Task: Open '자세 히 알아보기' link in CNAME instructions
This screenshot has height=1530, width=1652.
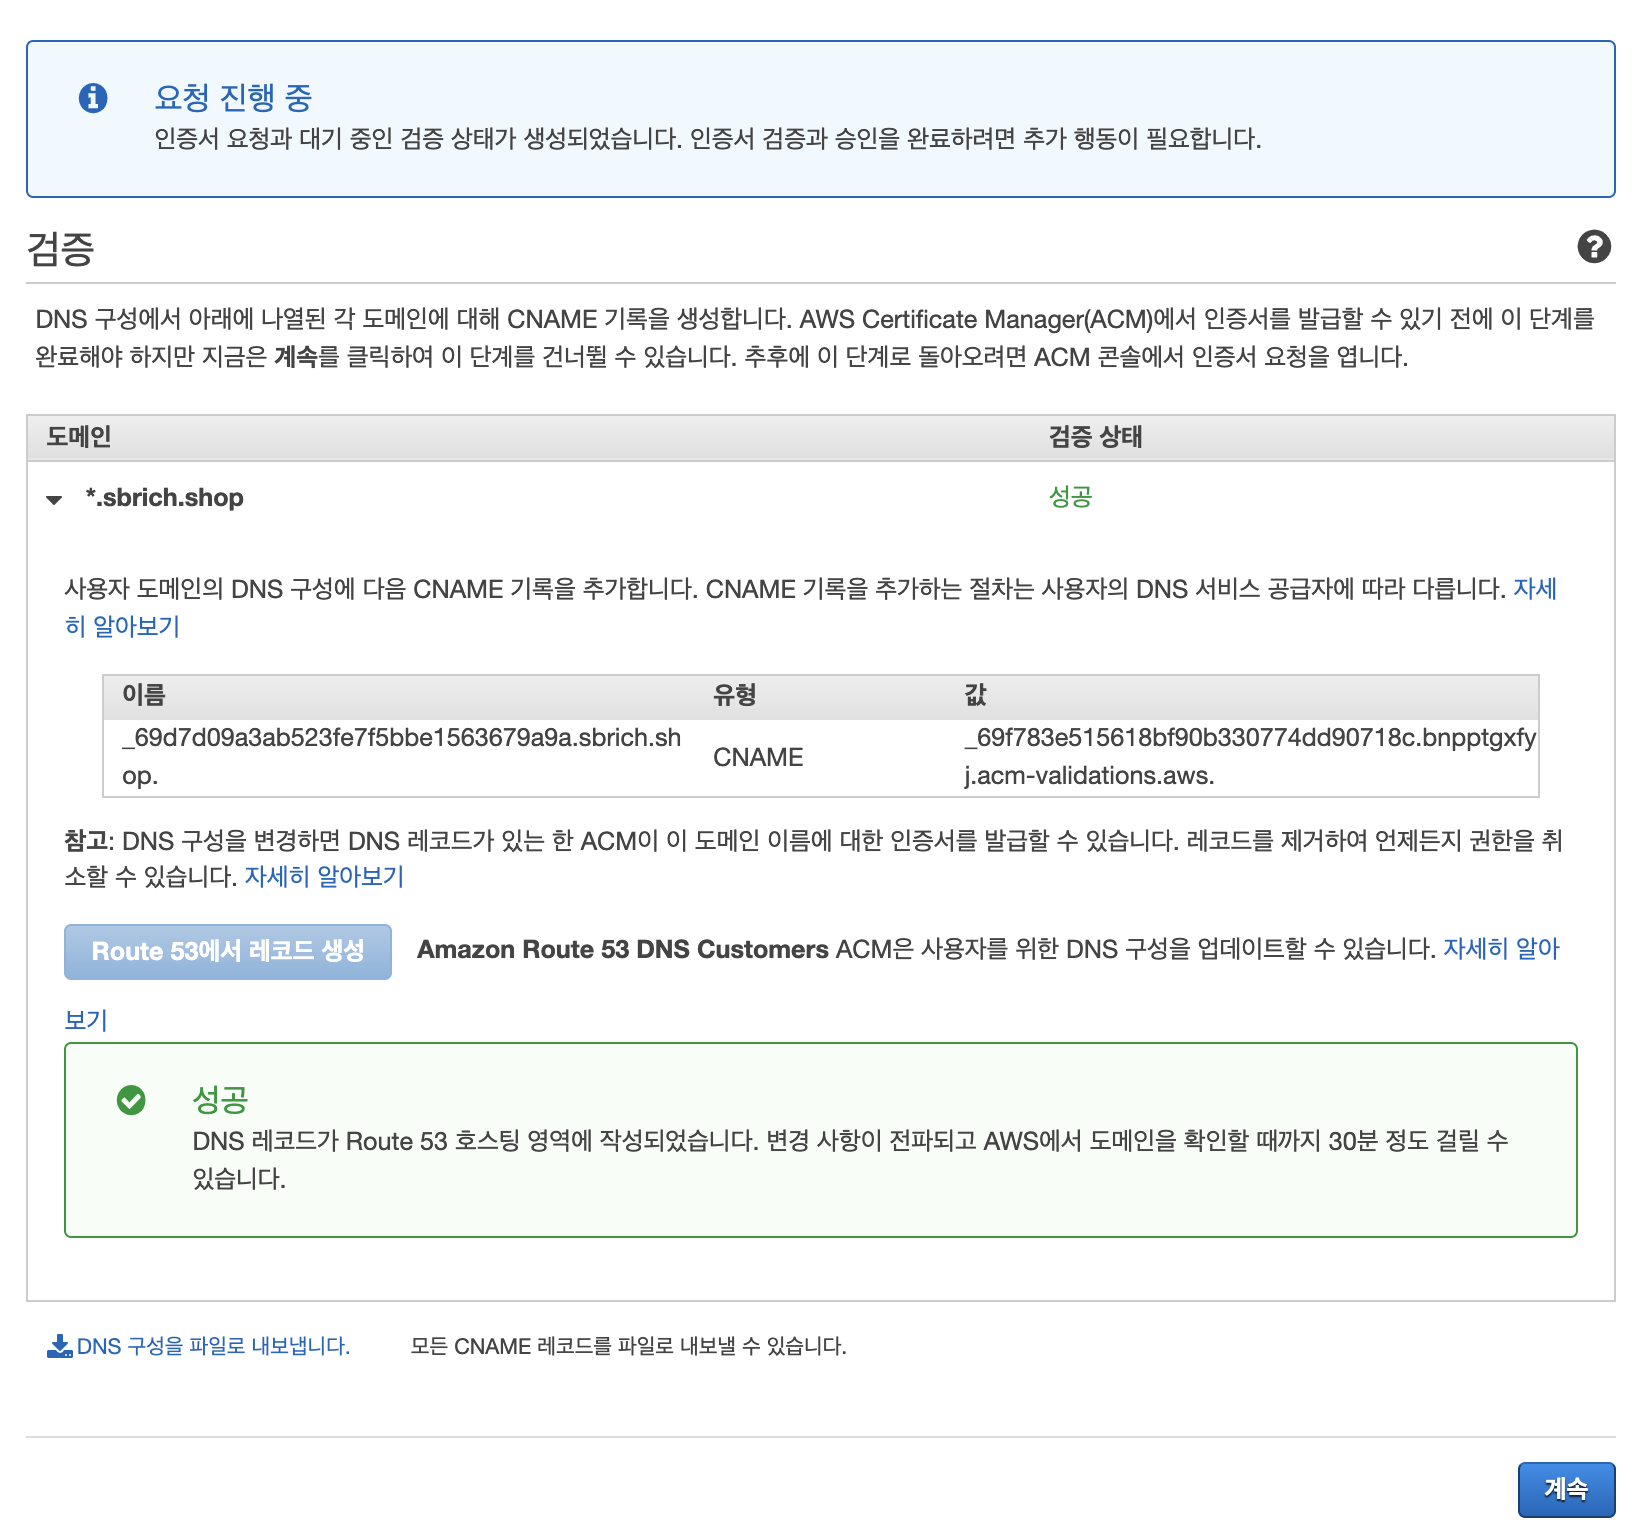Action: (x=1535, y=589)
